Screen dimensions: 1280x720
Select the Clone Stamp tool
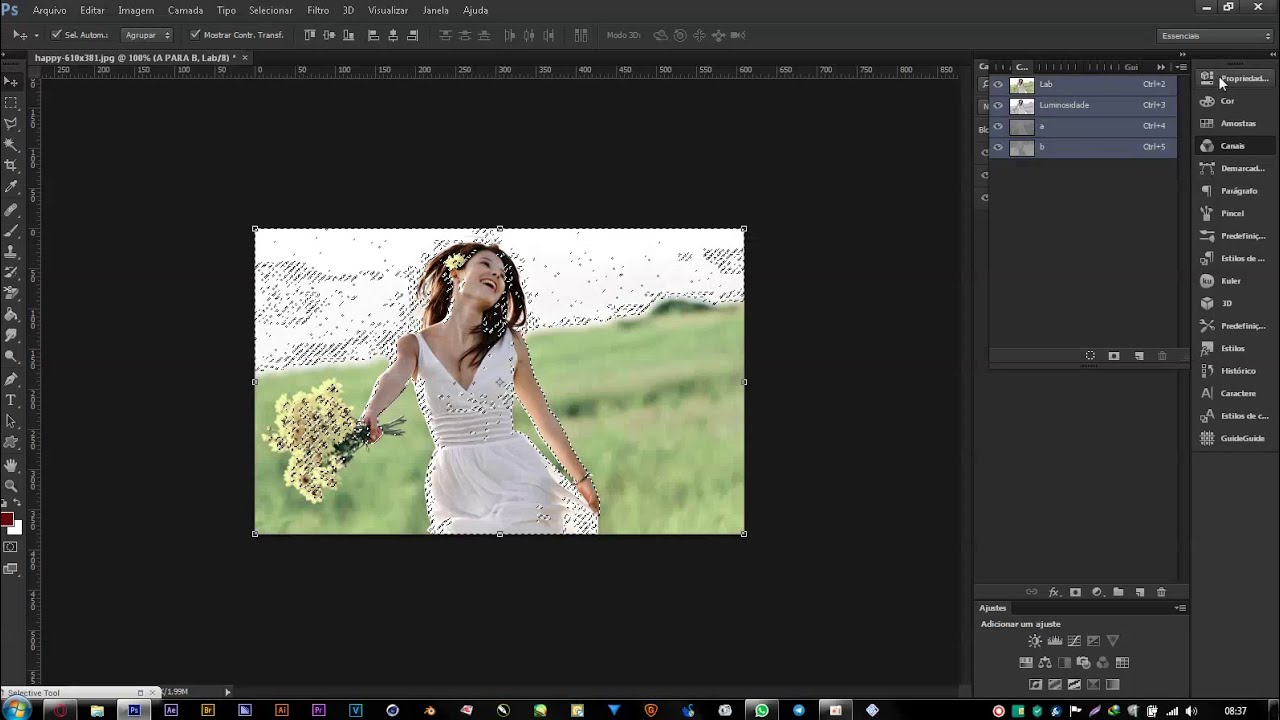(x=11, y=251)
